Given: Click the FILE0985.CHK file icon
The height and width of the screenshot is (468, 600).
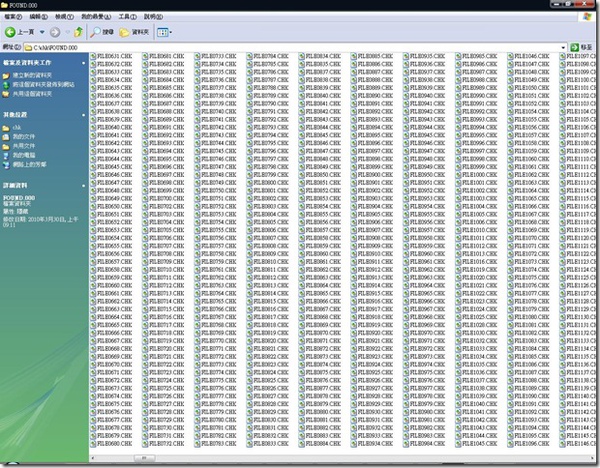Looking at the screenshot, I should [x=458, y=56].
